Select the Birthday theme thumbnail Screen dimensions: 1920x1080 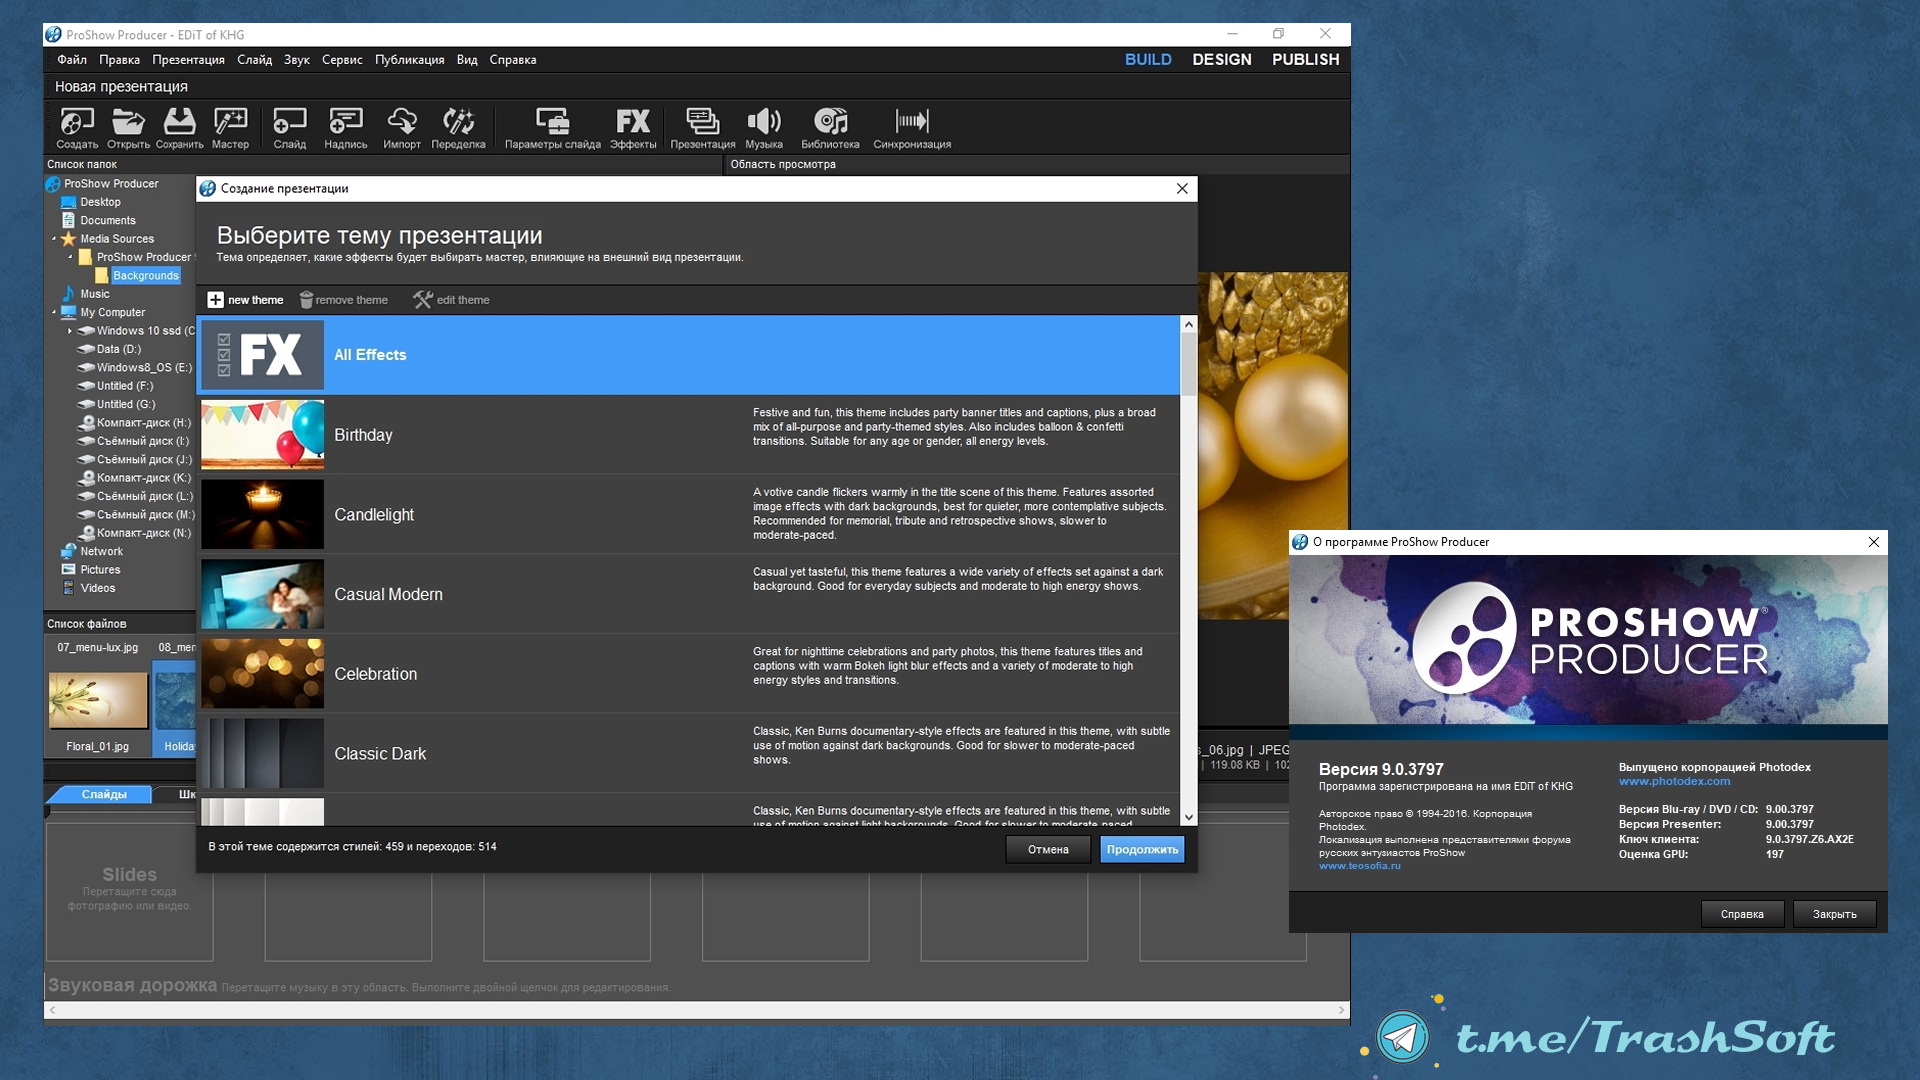(262, 435)
